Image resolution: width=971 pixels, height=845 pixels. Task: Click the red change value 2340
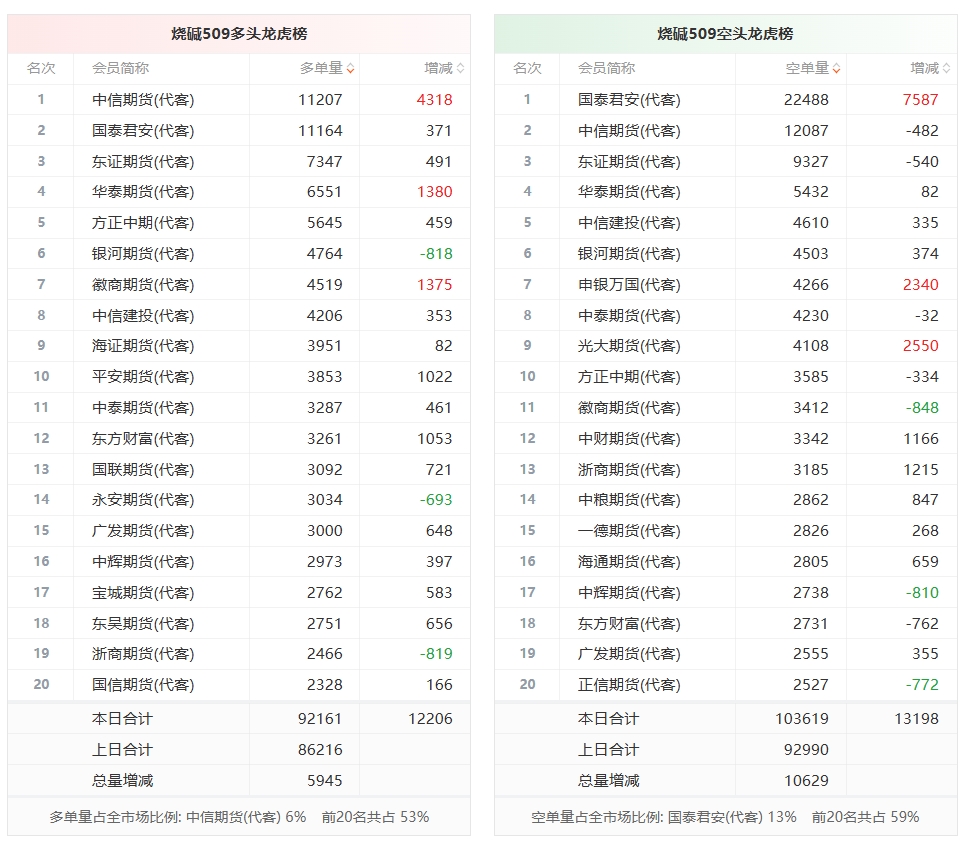921,285
